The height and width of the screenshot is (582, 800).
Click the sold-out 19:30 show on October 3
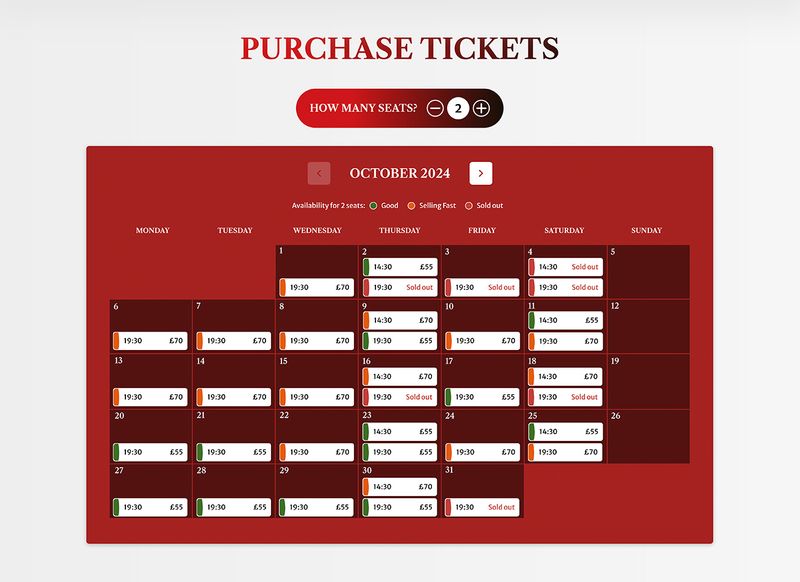[x=482, y=287]
